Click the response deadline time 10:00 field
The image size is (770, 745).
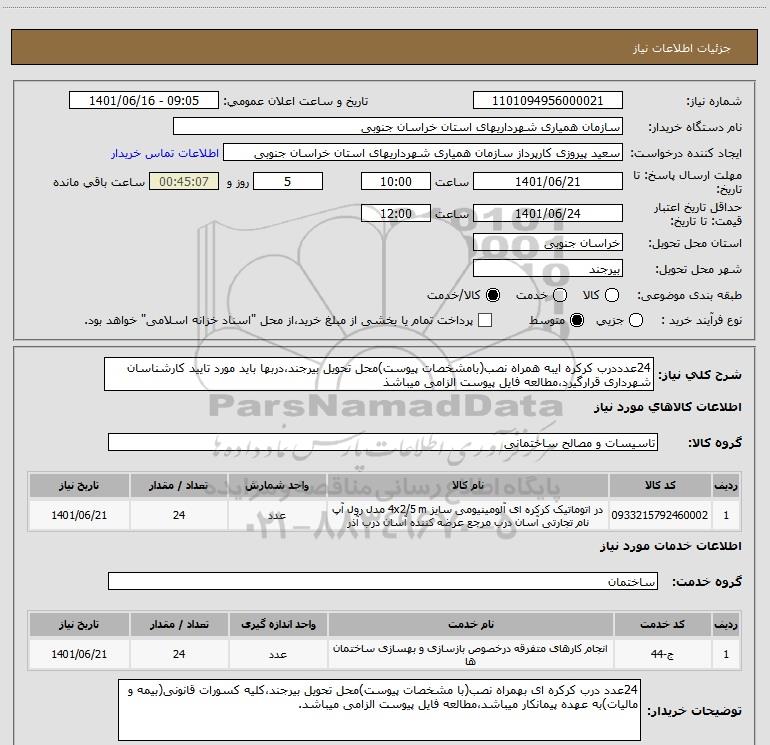[x=396, y=181]
